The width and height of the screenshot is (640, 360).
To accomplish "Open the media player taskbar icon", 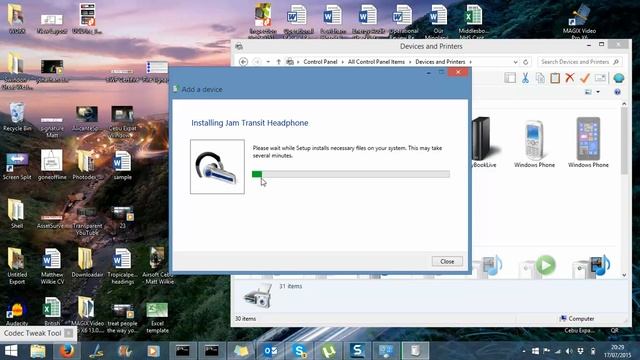I will [153, 351].
